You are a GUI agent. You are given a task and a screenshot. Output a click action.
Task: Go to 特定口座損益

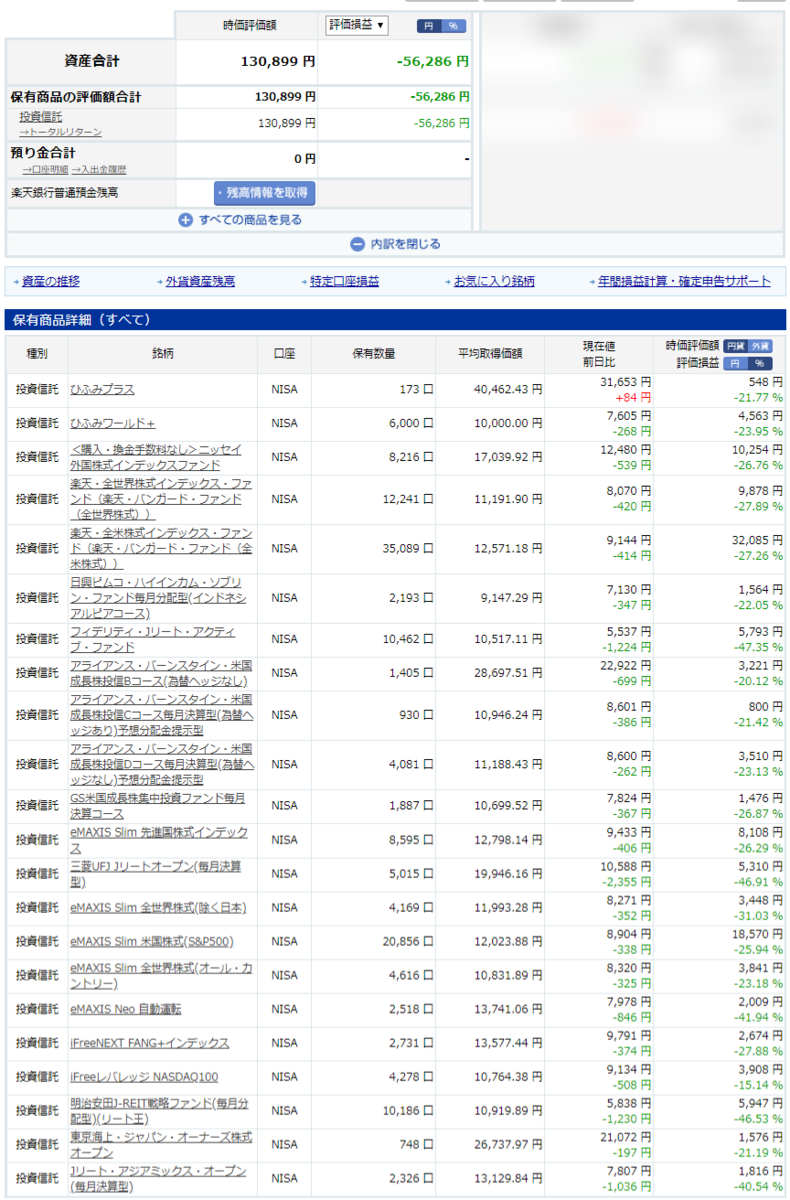point(344,282)
